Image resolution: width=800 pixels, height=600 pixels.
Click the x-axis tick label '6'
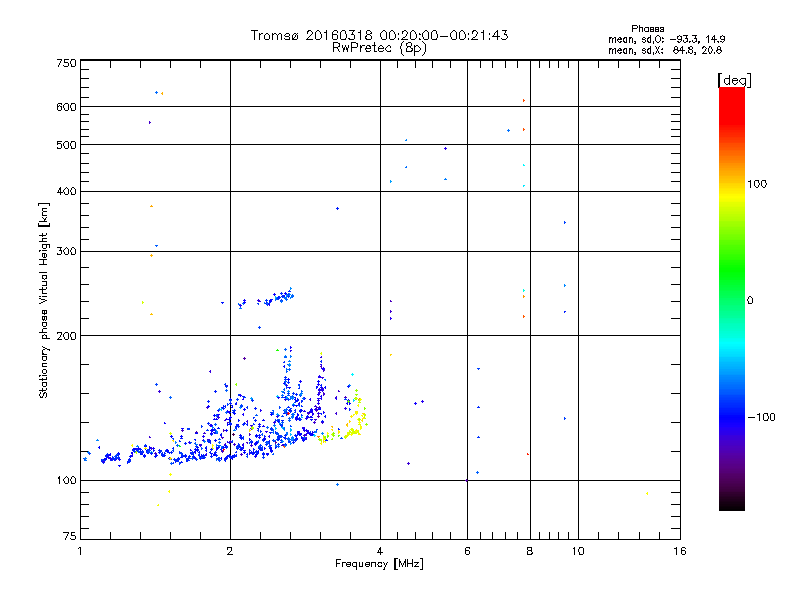point(467,551)
